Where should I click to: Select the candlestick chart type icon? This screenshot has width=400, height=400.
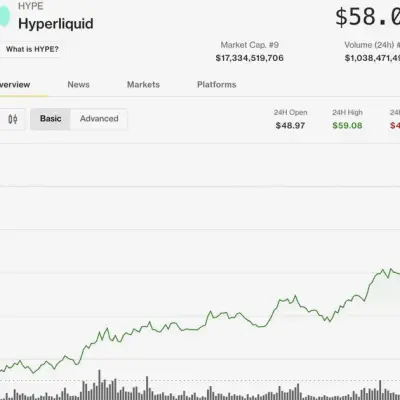(x=13, y=119)
